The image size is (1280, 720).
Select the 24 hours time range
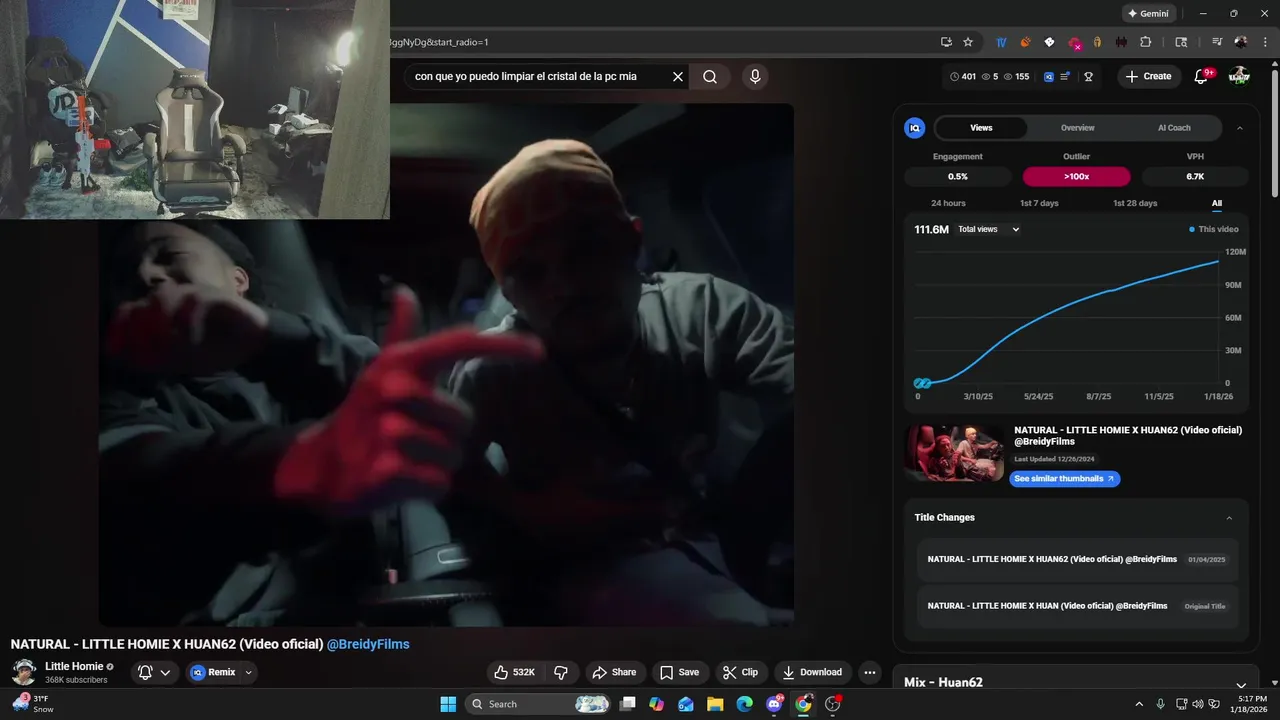tap(948, 203)
